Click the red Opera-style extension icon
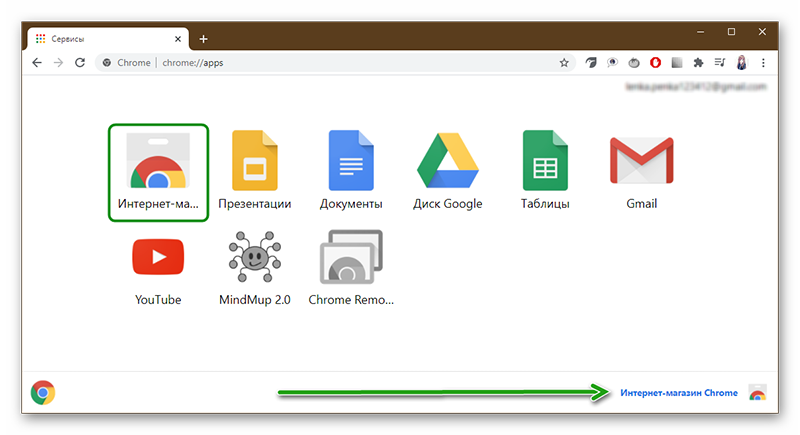This screenshot has width=800, height=435. pyautogui.click(x=656, y=63)
